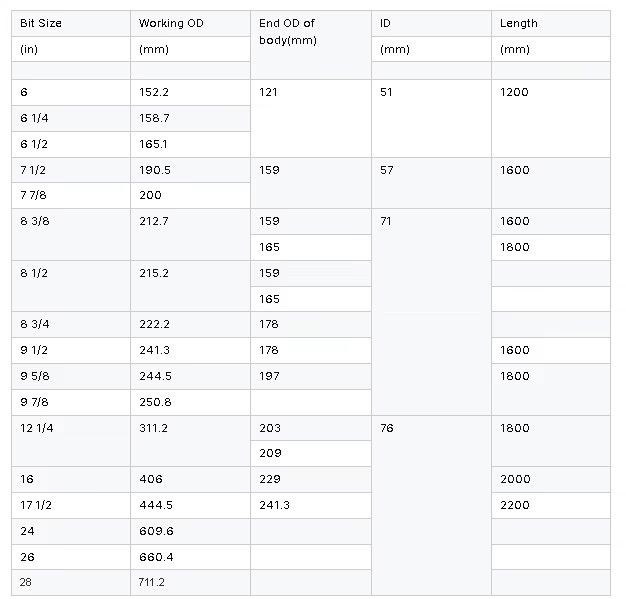Select the 1200 length cell
The image size is (626, 599).
point(551,118)
